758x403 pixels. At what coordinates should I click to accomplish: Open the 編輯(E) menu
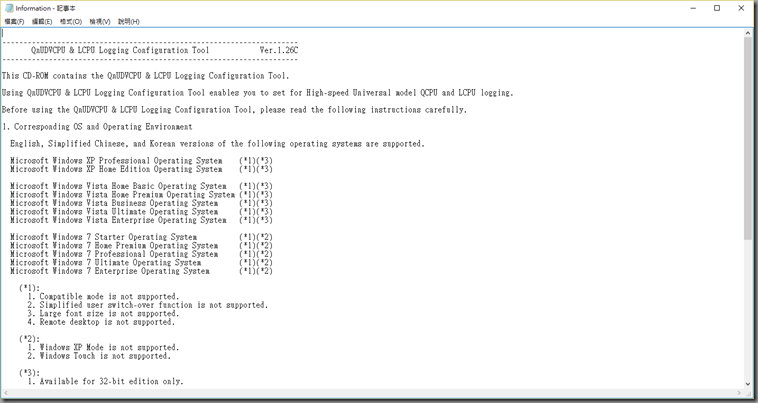point(42,22)
